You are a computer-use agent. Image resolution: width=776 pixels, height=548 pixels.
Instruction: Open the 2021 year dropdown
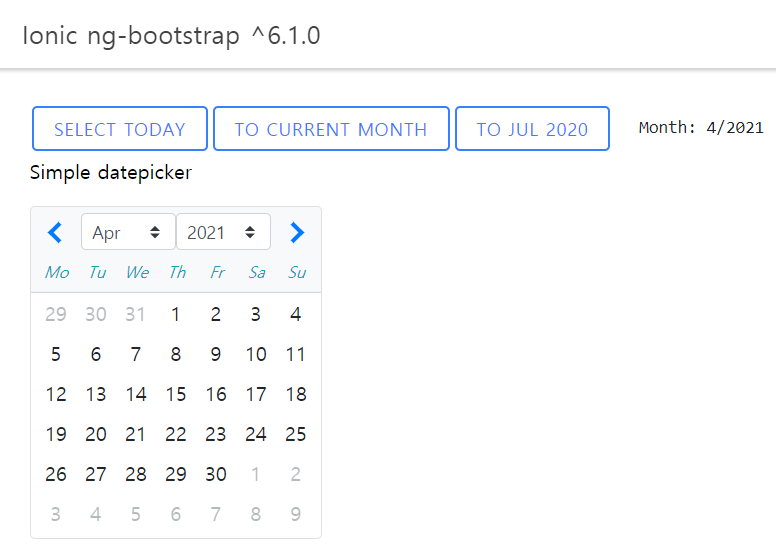pyautogui.click(x=223, y=232)
